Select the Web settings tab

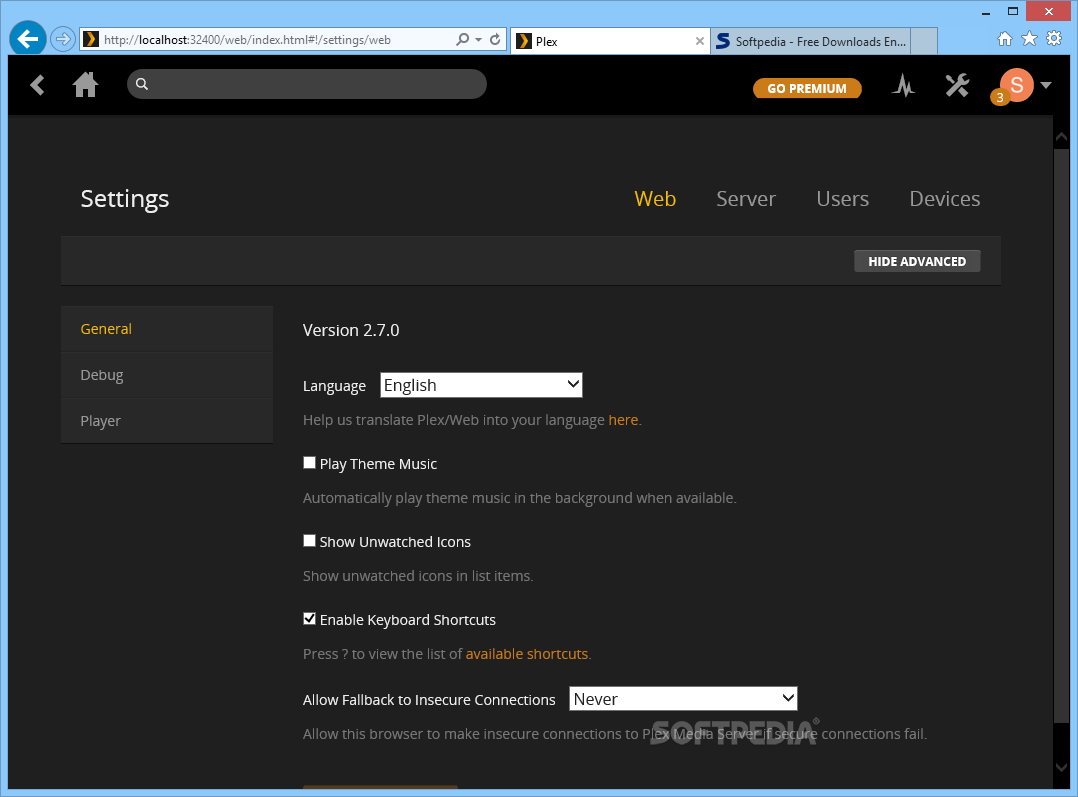(x=655, y=199)
